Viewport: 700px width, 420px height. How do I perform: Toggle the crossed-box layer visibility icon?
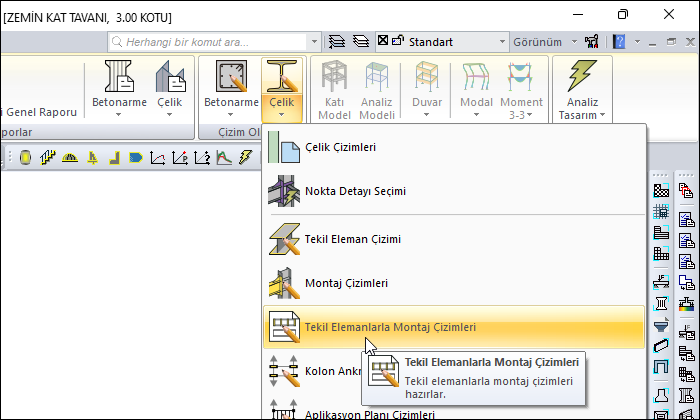(x=383, y=41)
